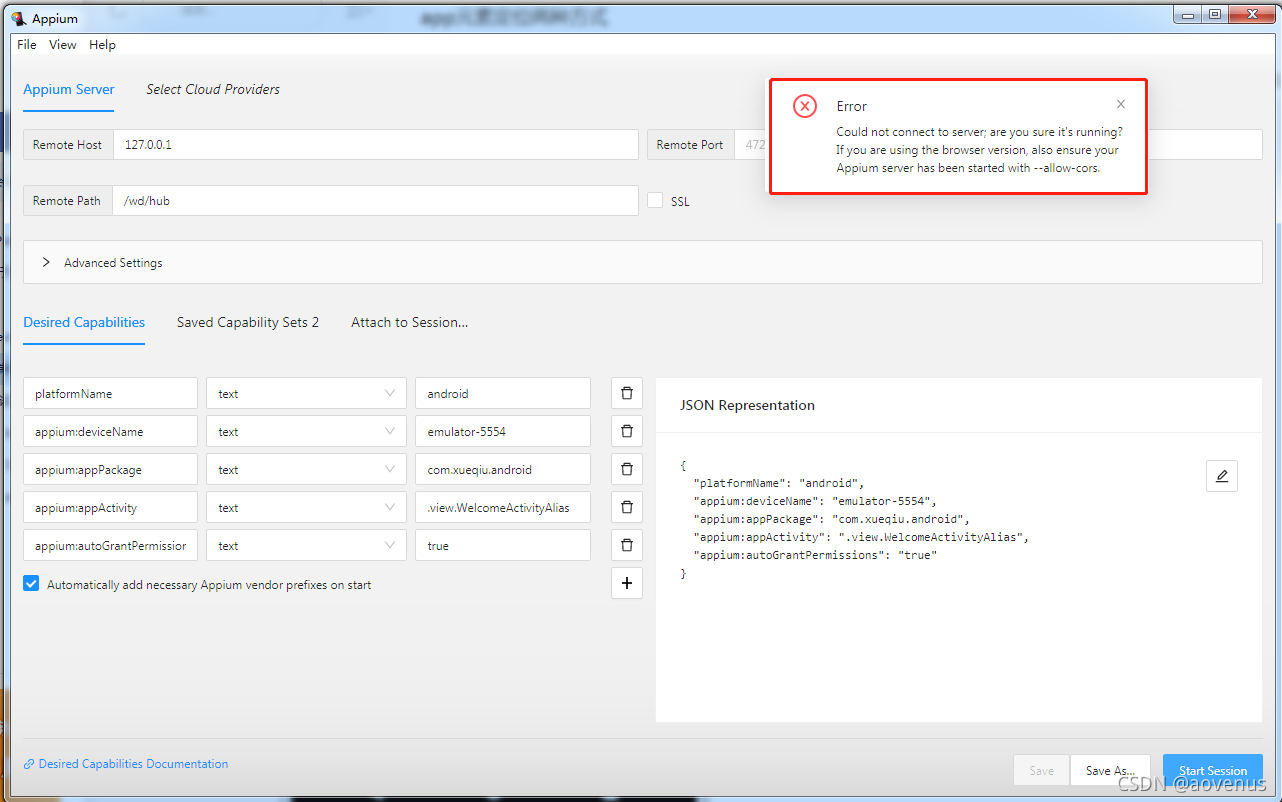Viewport: 1282px width, 802px height.
Task: Click the true value field
Action: [x=503, y=545]
